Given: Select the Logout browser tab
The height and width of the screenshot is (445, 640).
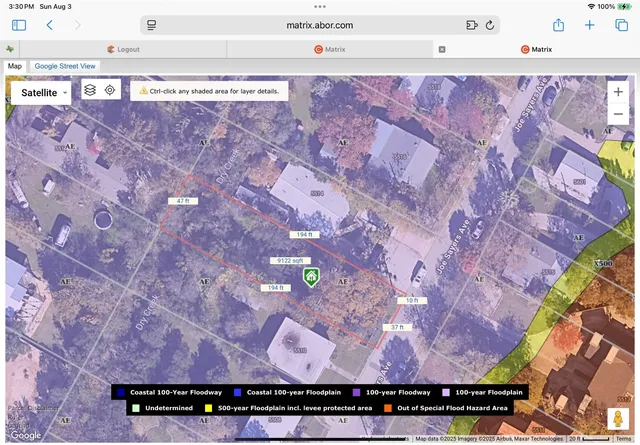Looking at the screenshot, I should tap(126, 48).
